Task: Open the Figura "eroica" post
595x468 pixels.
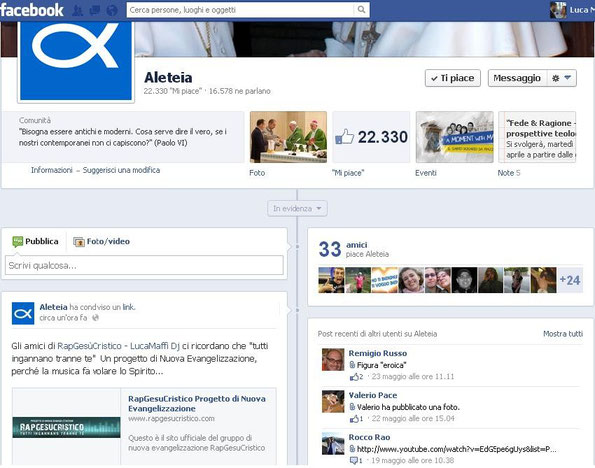Action: (x=381, y=365)
